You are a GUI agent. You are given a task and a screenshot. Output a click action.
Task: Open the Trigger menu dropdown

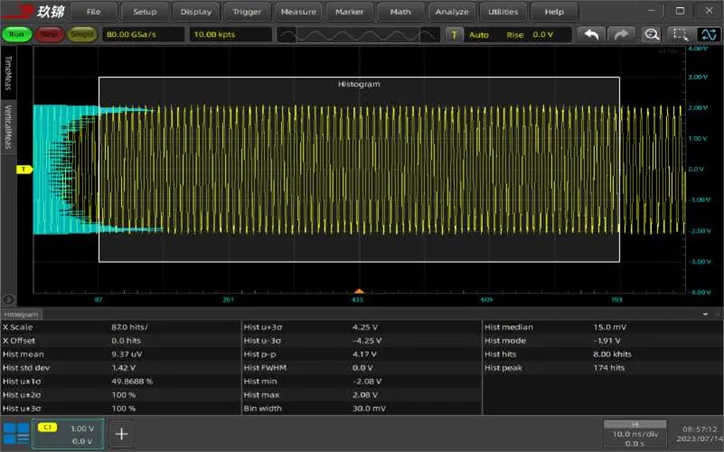click(x=246, y=12)
